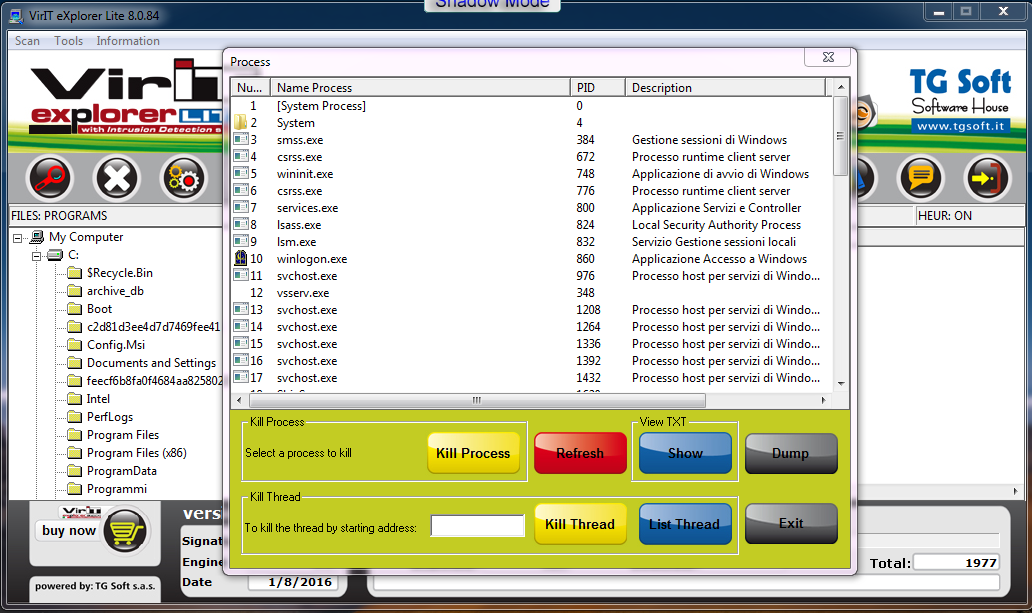This screenshot has height=613, width=1032.
Task: Click the buy now button
Action: click(68, 531)
